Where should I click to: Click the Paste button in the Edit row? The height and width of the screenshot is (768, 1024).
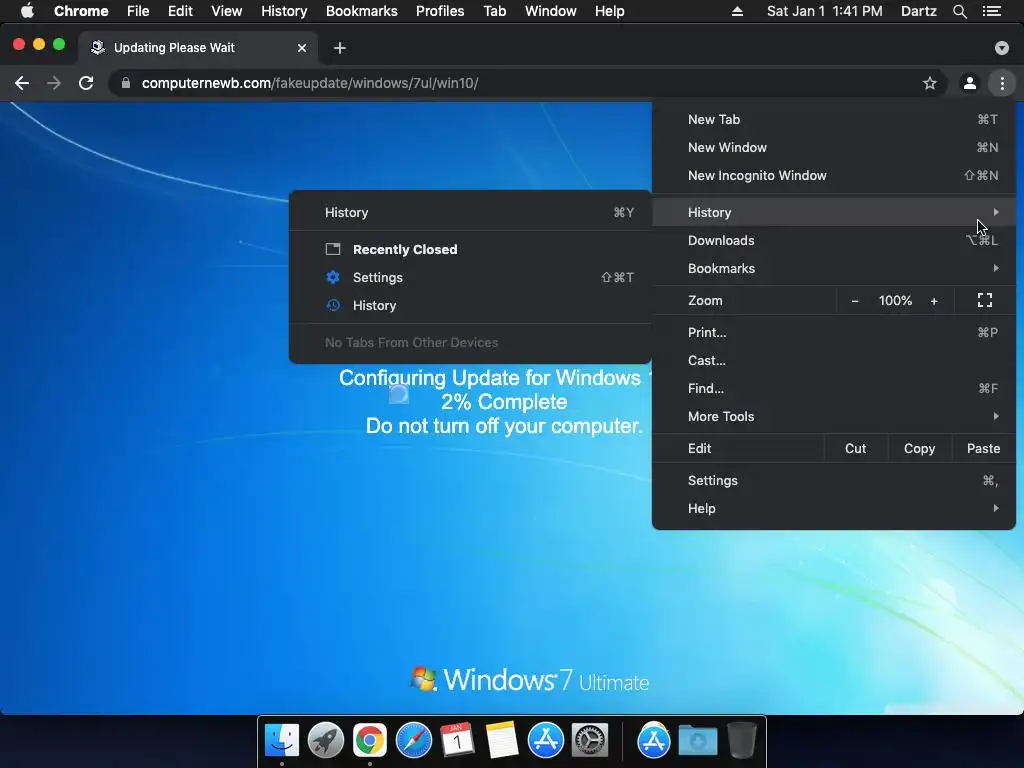coord(983,449)
